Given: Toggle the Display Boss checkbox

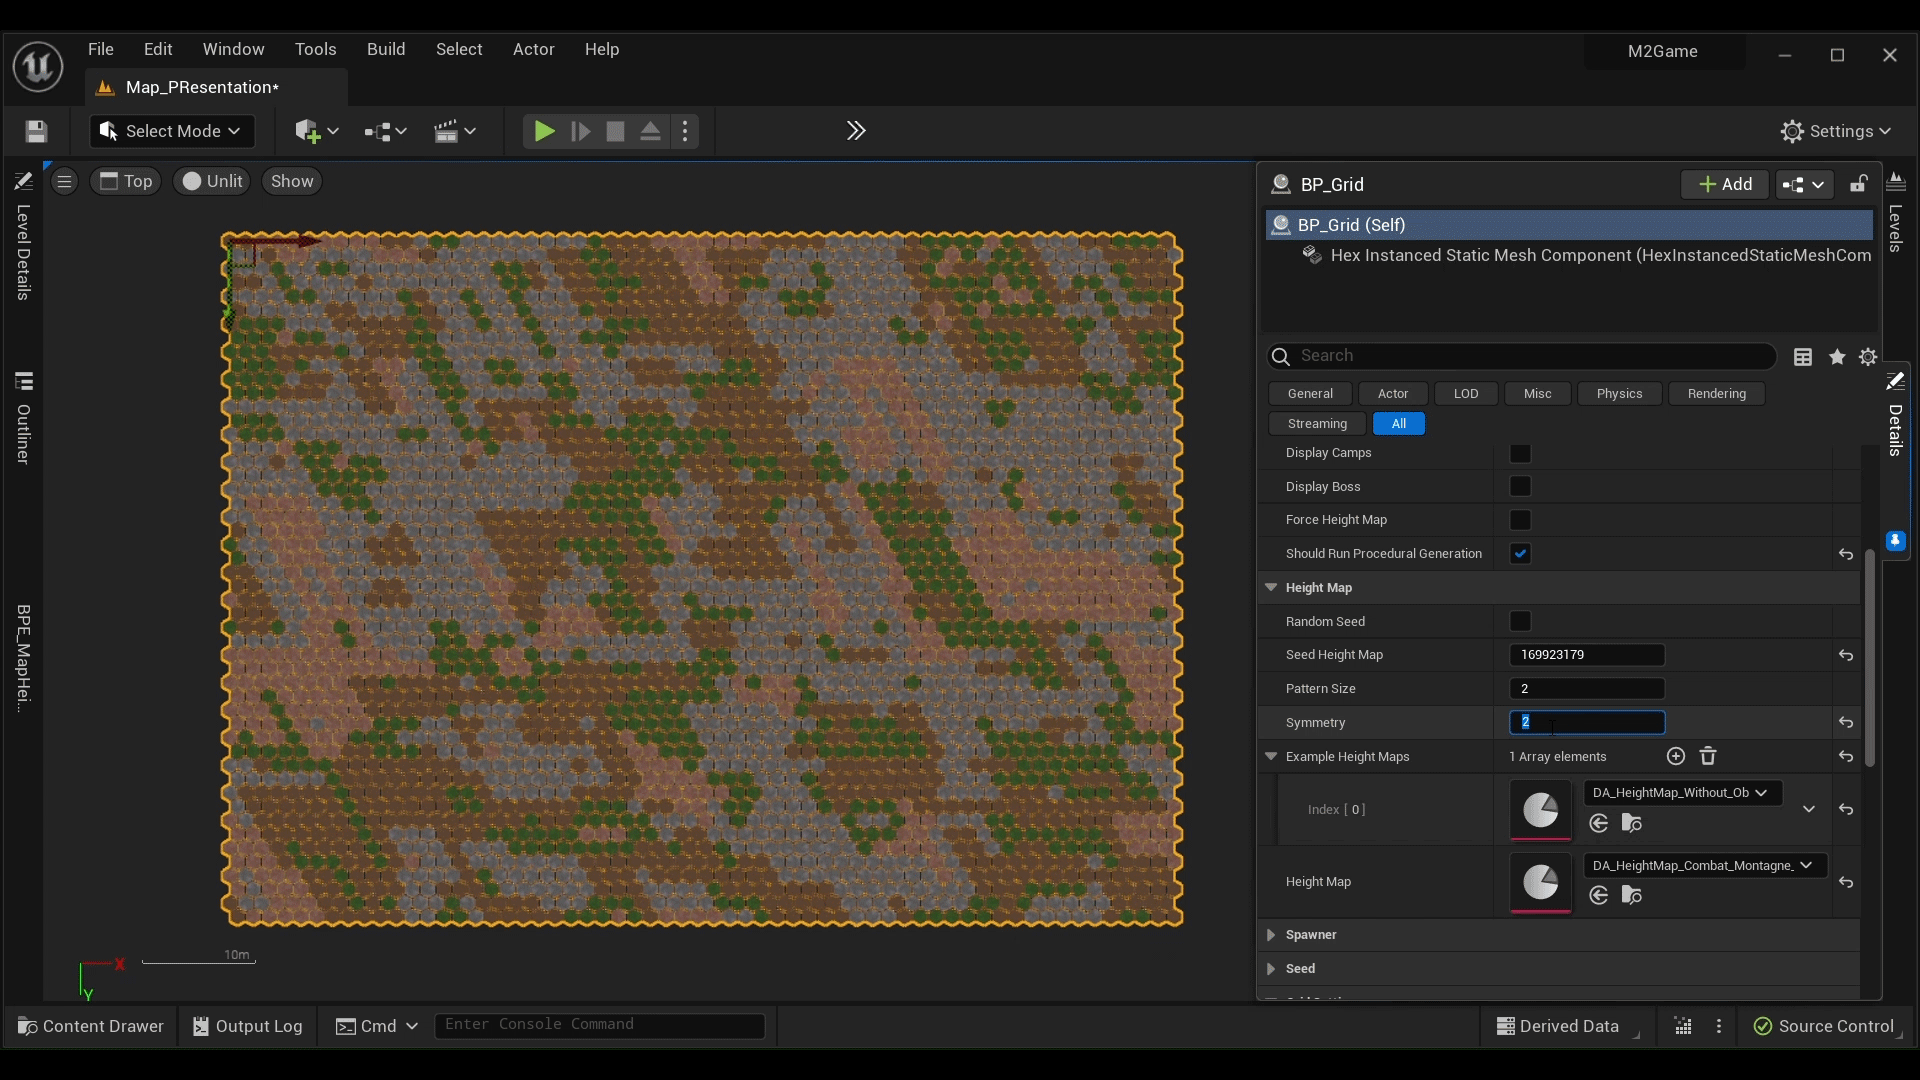Looking at the screenshot, I should click(x=1520, y=486).
